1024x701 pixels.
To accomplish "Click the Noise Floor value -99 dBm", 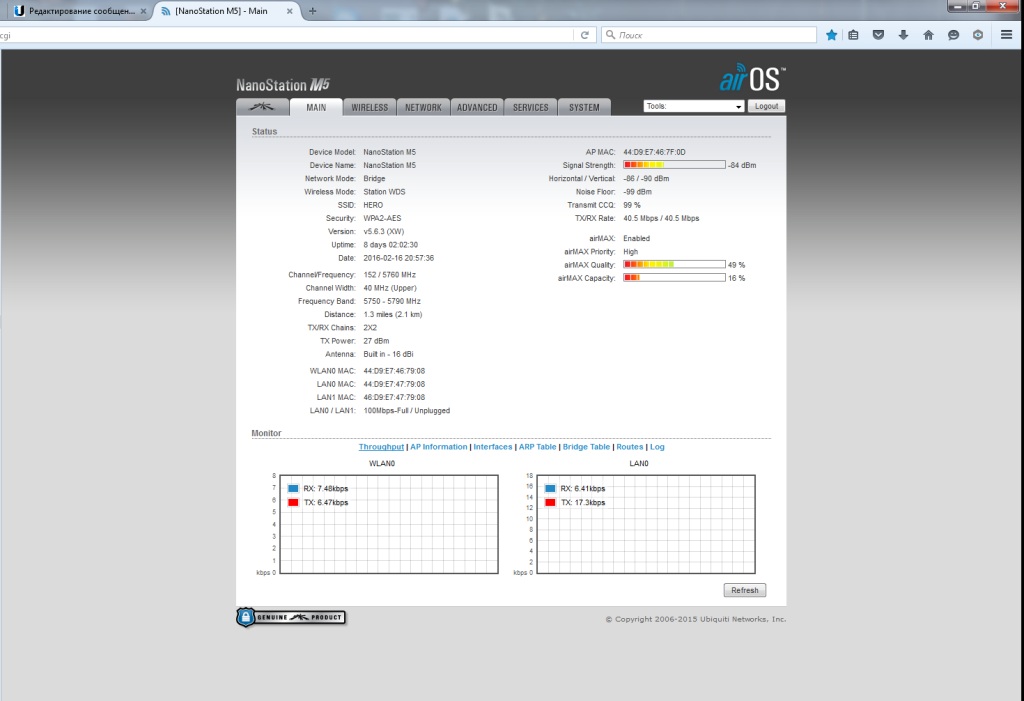I will (637, 192).
